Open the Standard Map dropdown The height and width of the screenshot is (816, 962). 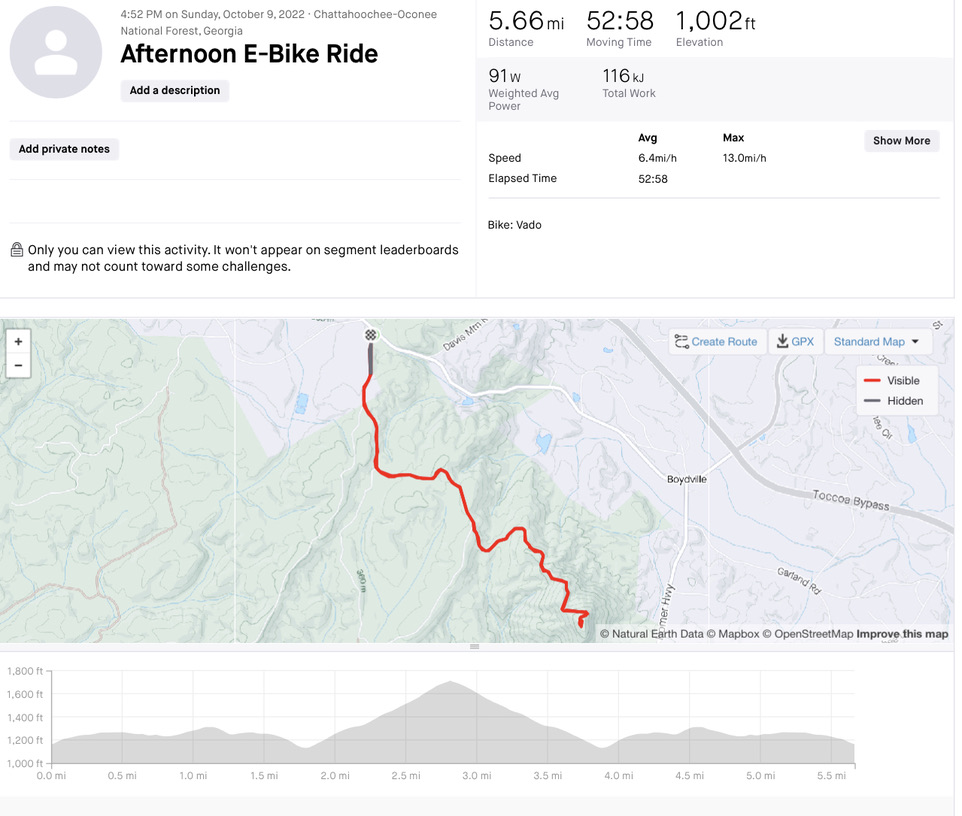pyautogui.click(x=877, y=342)
